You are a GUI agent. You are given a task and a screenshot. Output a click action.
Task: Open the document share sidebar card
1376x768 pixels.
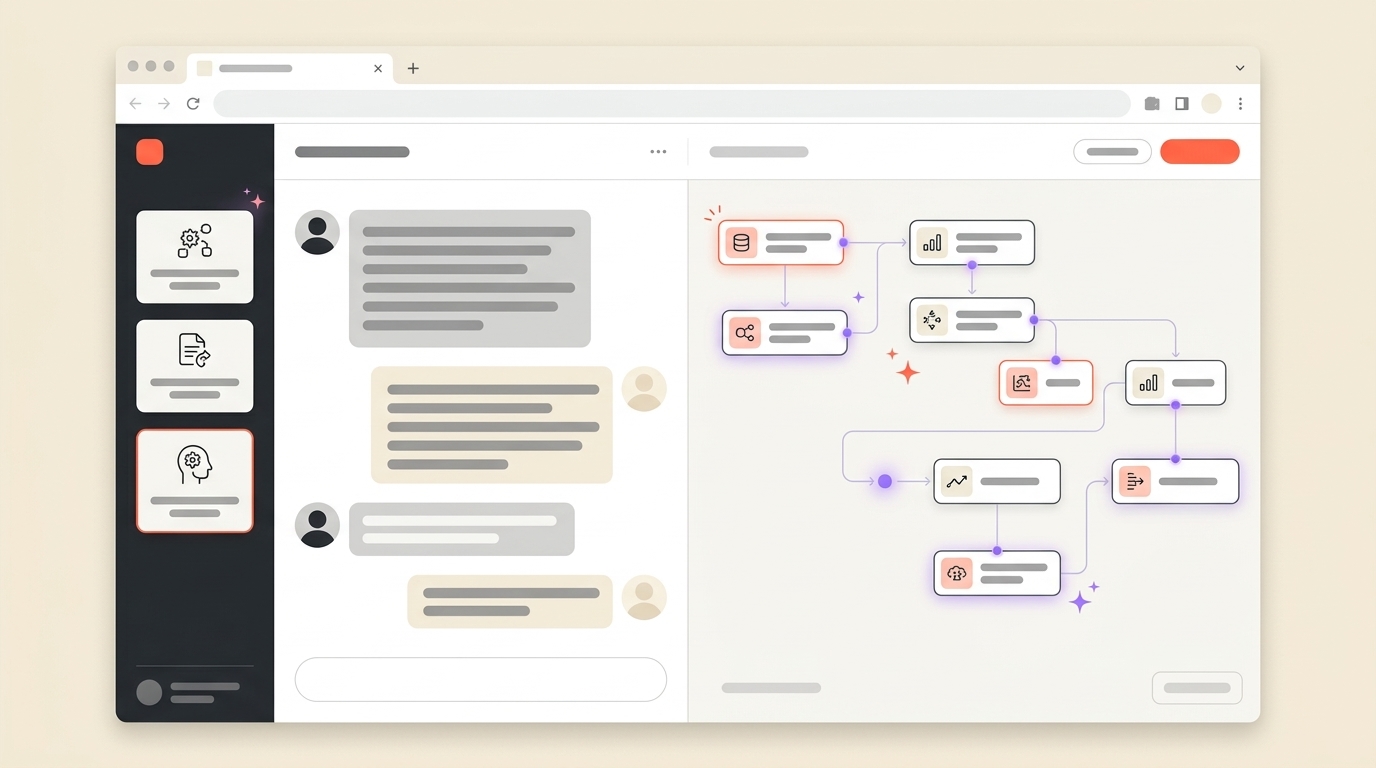195,366
